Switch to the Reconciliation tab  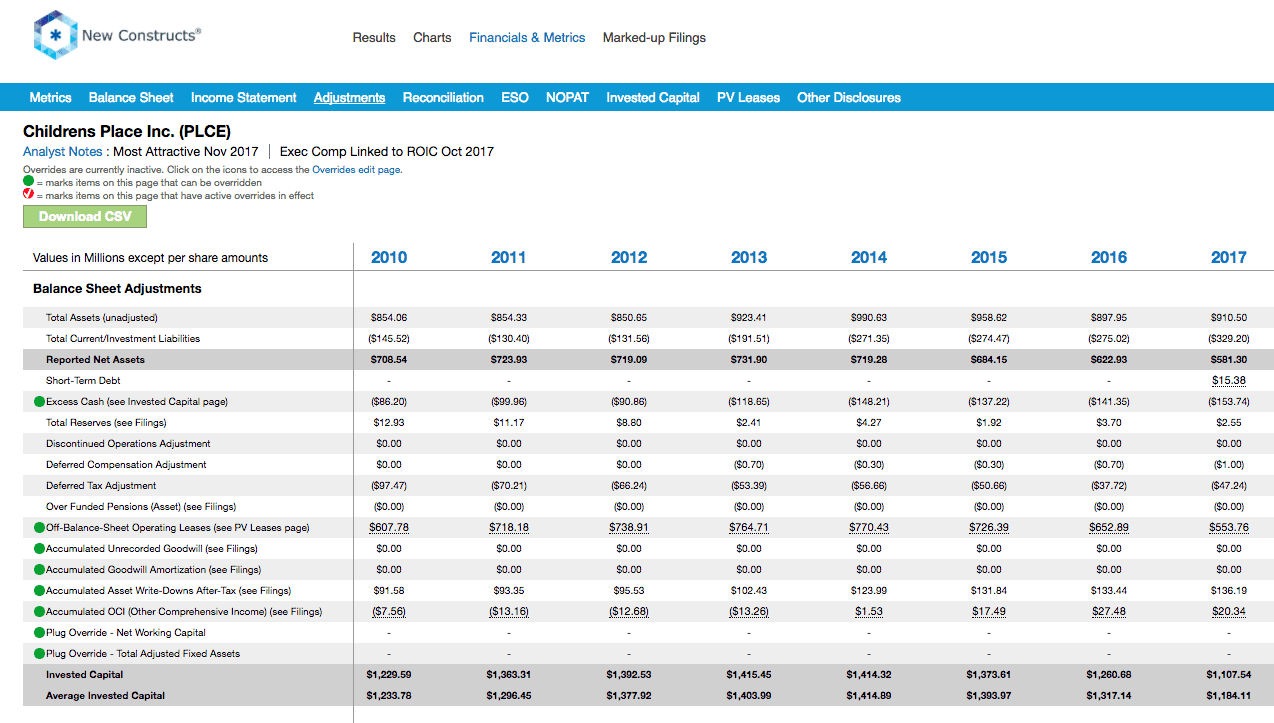[443, 98]
